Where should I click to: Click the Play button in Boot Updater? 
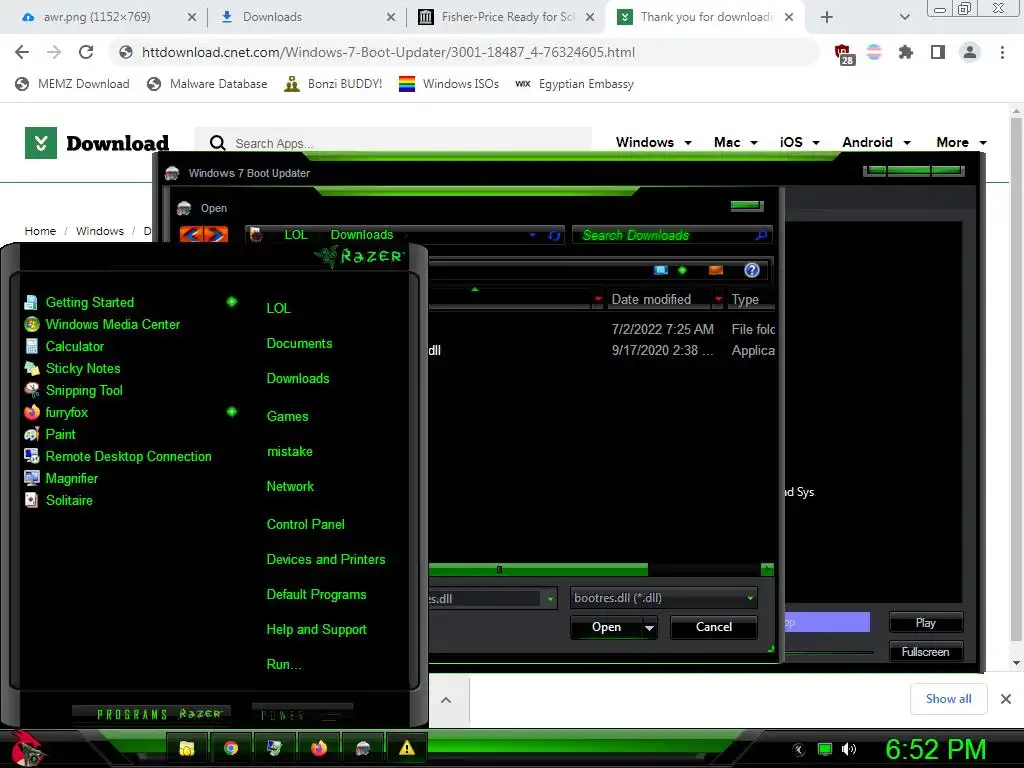[x=925, y=623]
